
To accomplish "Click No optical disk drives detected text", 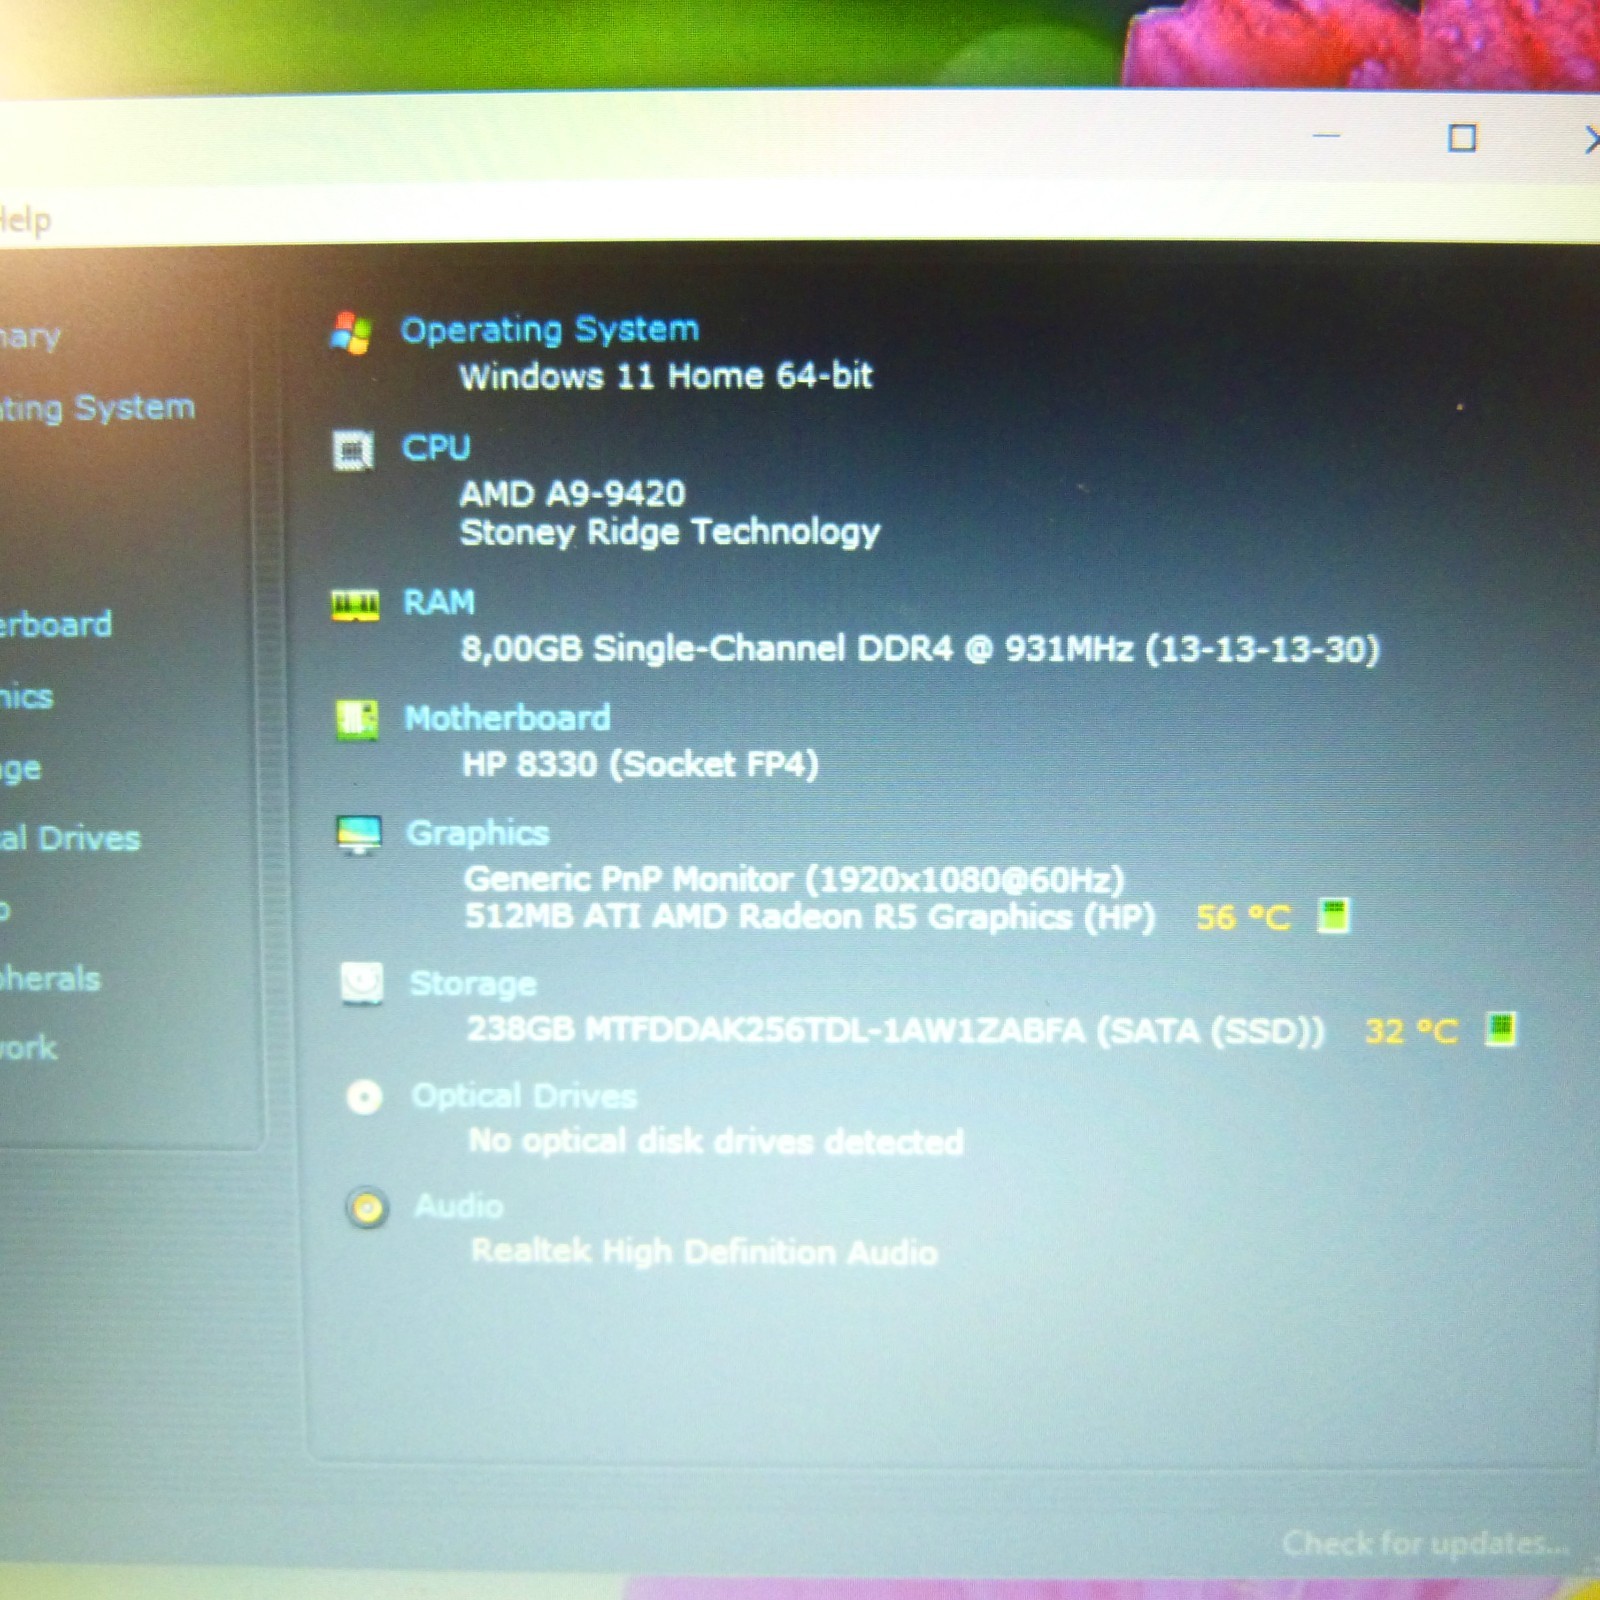I will [716, 1140].
